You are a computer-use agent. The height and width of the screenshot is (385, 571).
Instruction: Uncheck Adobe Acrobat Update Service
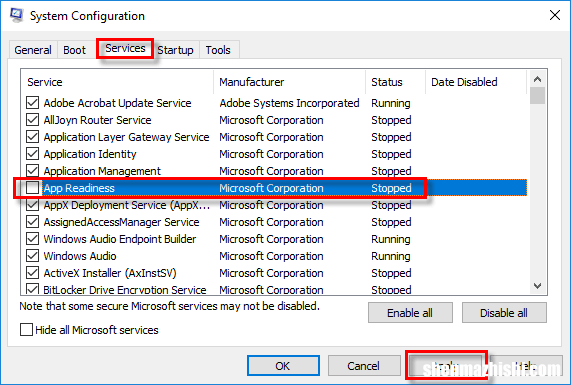click(32, 103)
